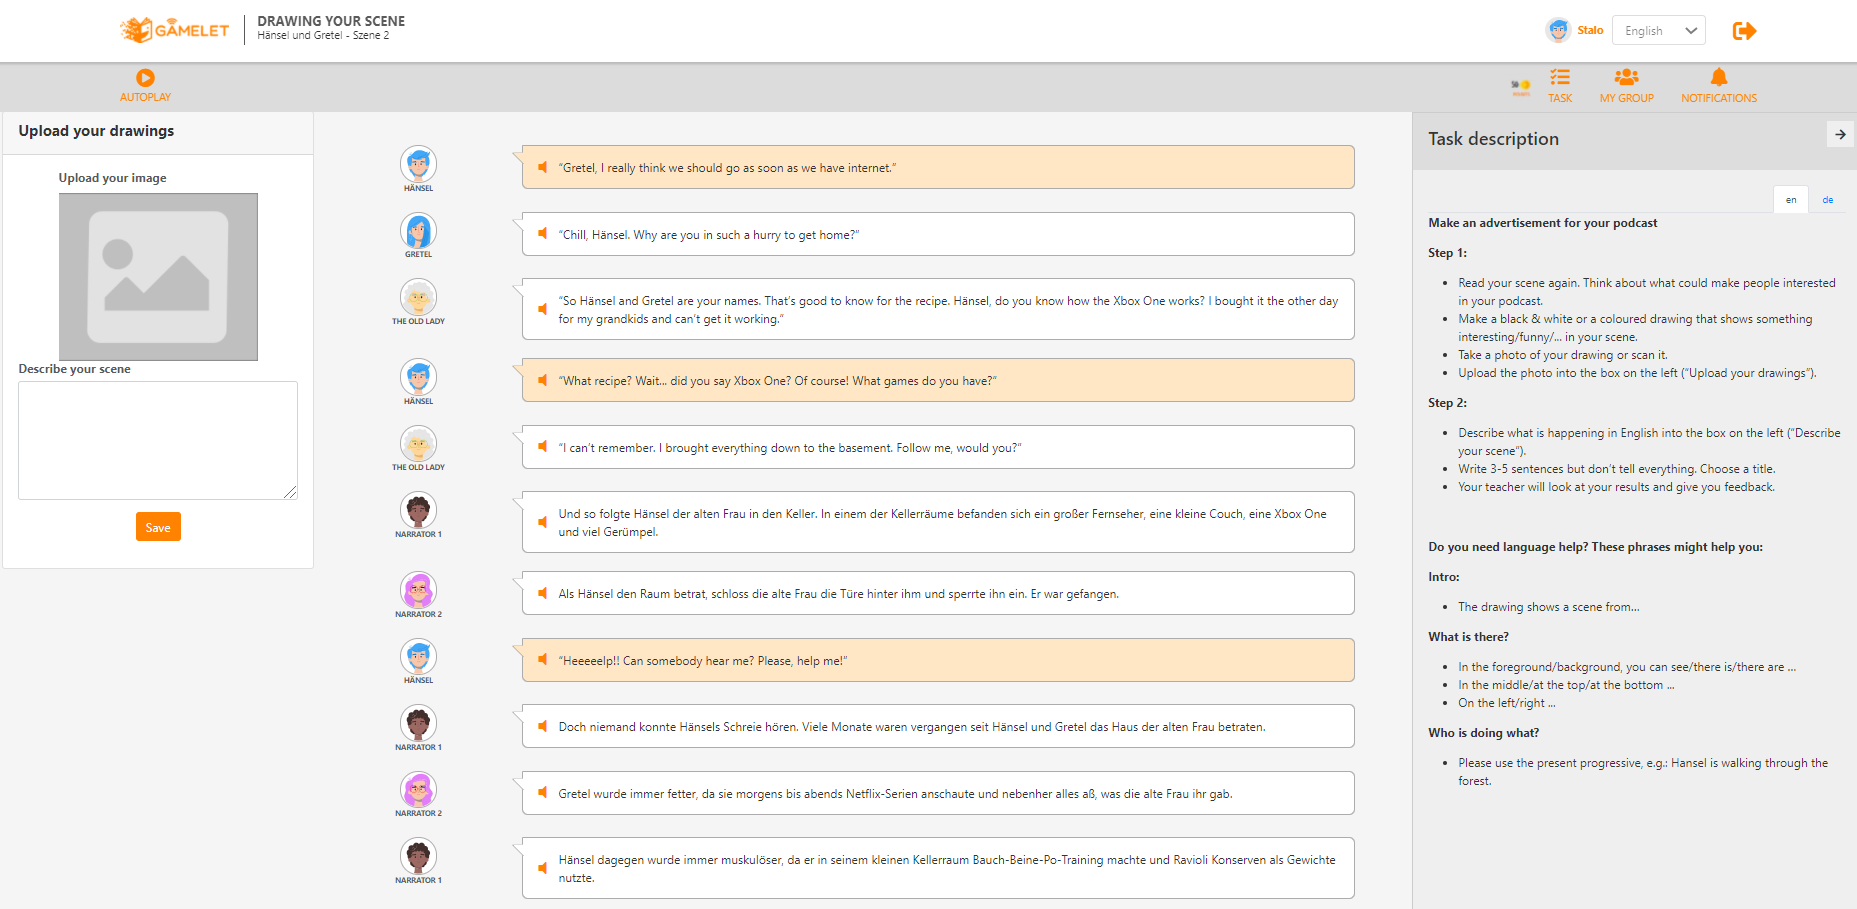The height and width of the screenshot is (909, 1857).
Task: Play audio for "Heeeeelp!!" line
Action: pos(542,660)
